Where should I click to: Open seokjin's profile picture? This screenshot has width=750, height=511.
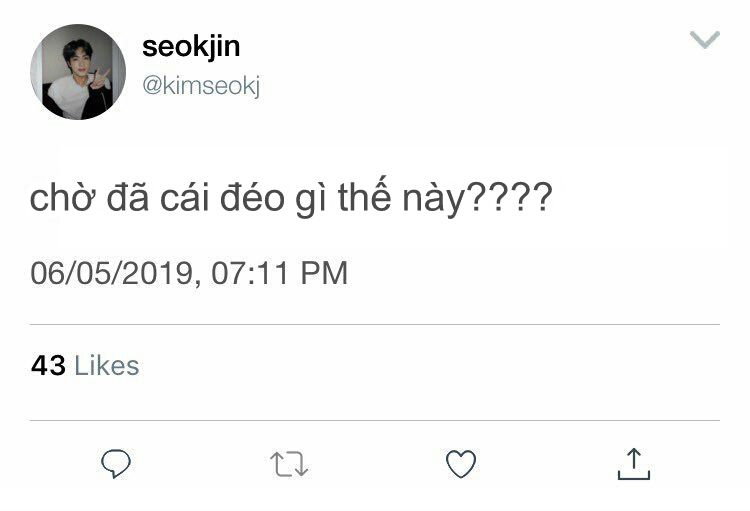click(x=78, y=72)
